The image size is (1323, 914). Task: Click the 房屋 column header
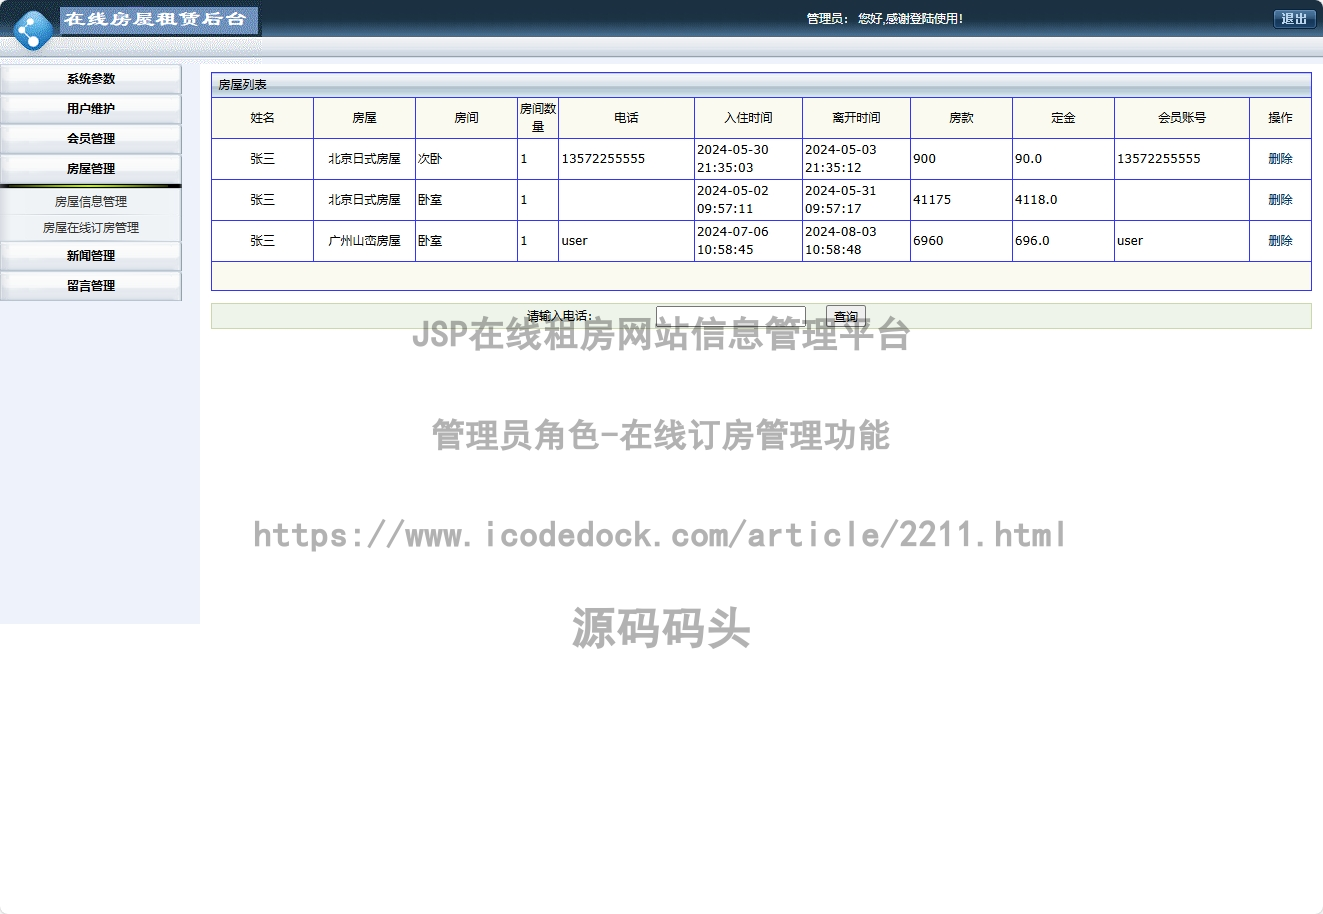(364, 118)
